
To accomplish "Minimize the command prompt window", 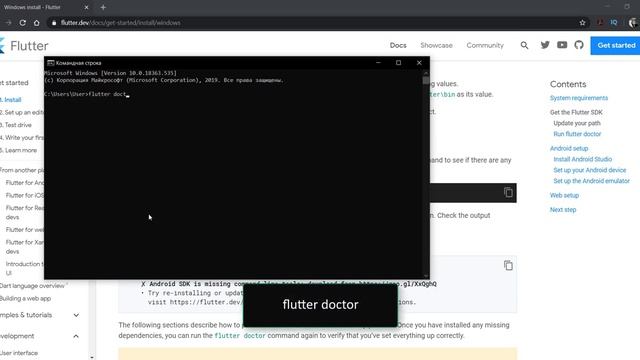I will [x=378, y=63].
